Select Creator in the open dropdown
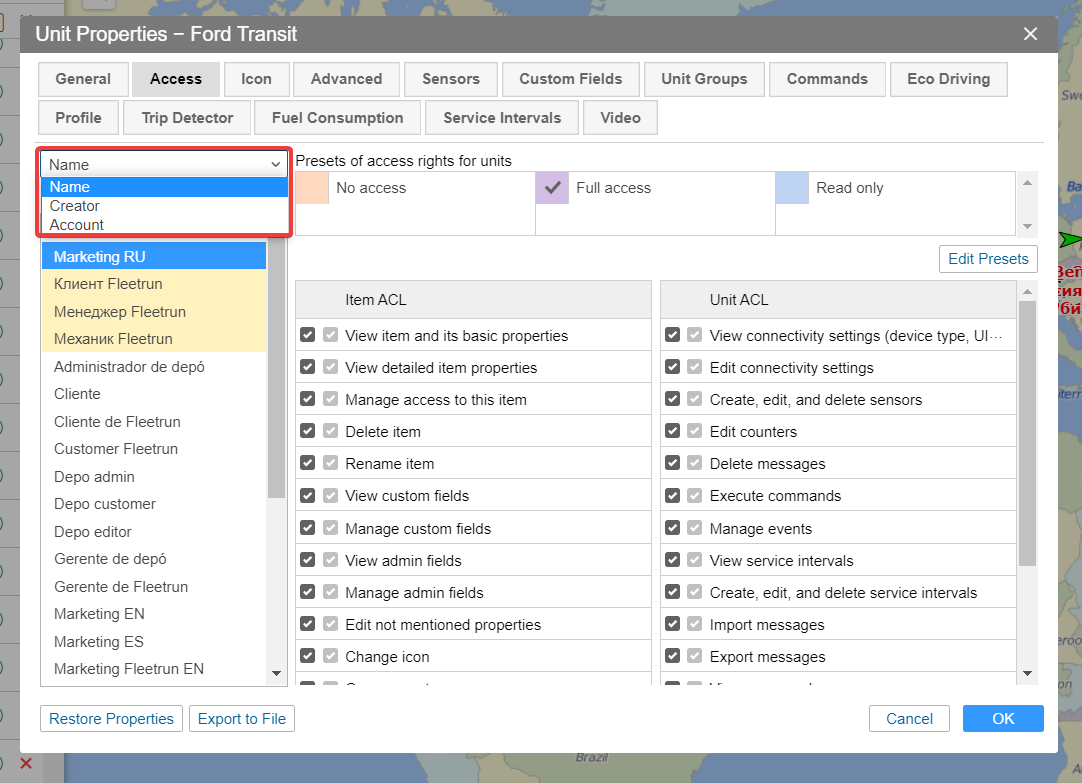This screenshot has width=1082, height=783. pyautogui.click(x=75, y=206)
